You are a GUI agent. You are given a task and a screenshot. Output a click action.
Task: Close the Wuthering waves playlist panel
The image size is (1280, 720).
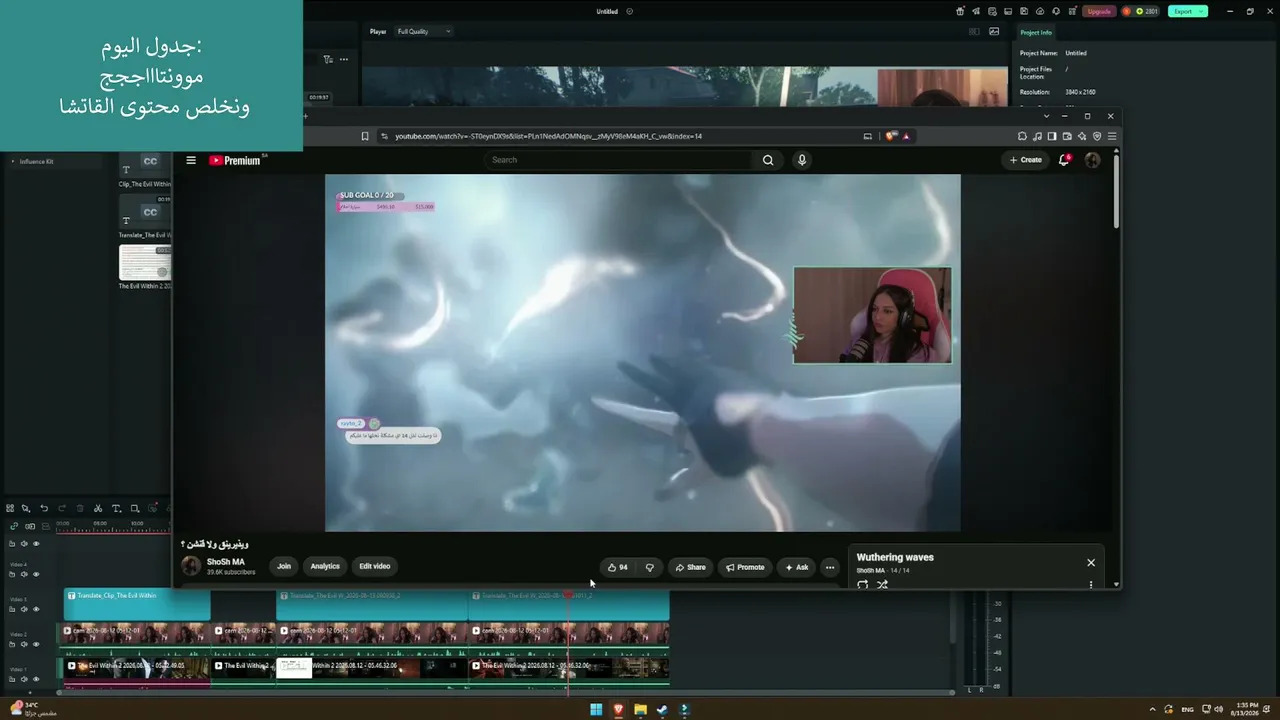[1091, 563]
